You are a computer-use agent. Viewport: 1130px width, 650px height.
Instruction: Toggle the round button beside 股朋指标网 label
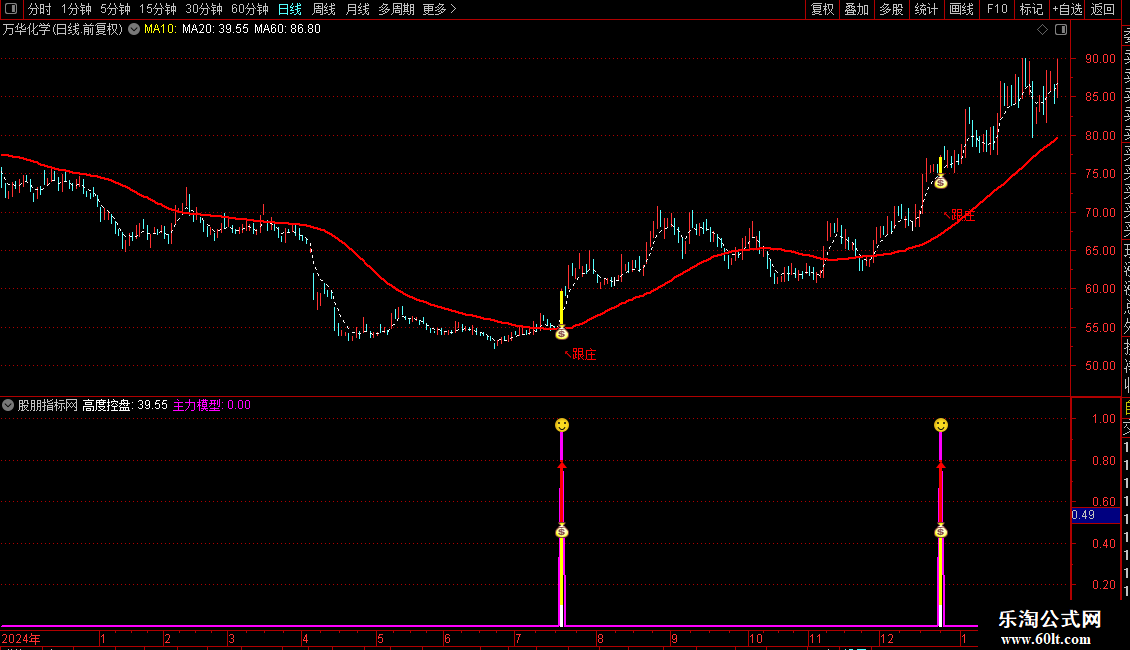8,405
